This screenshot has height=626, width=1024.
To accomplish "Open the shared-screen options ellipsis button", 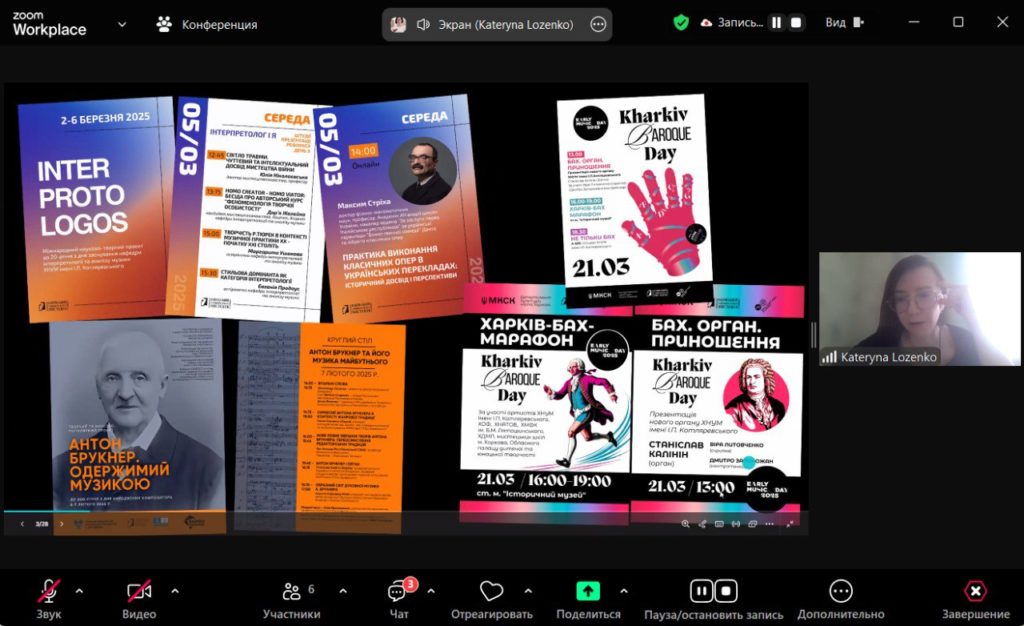I will click(598, 25).
